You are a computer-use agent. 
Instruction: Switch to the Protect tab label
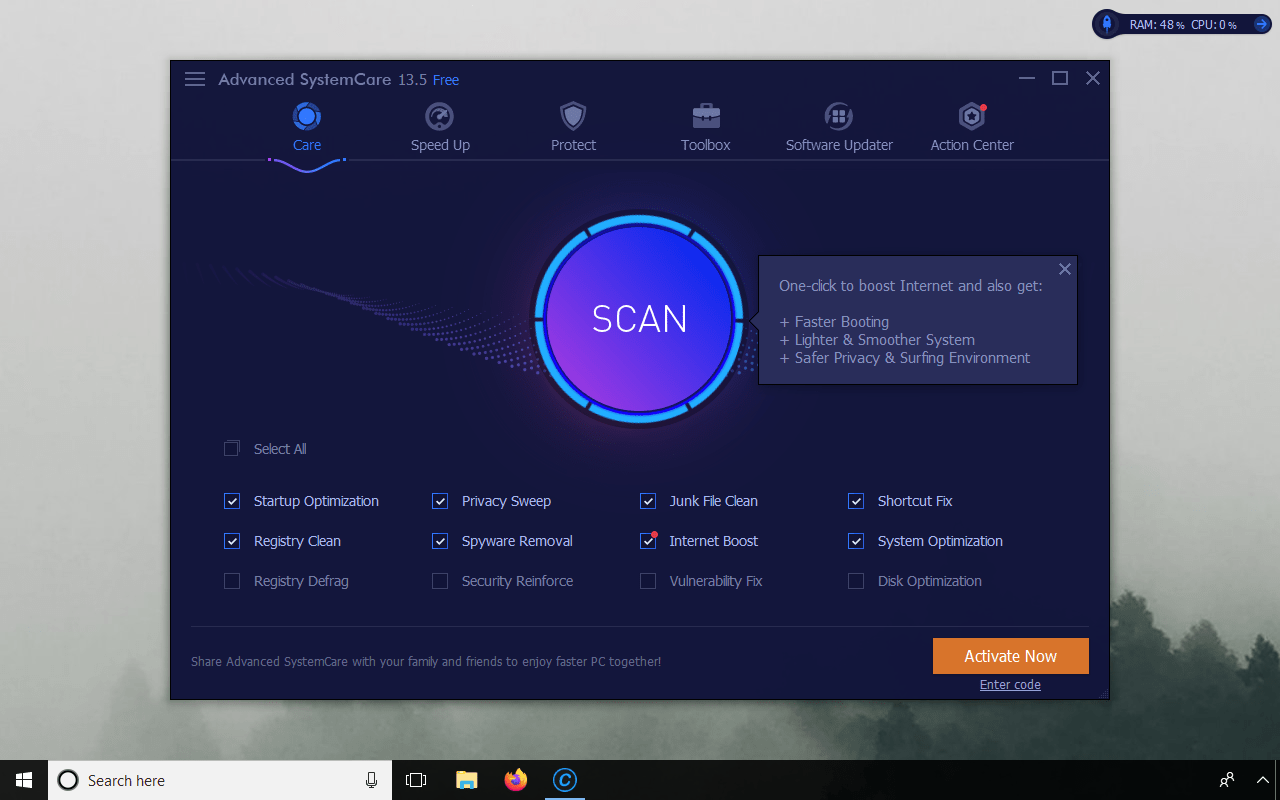[573, 145]
